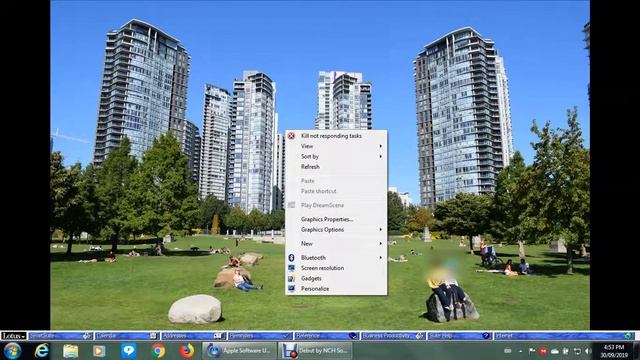
Task: Launch Firefox from taskbar
Action: [187, 351]
